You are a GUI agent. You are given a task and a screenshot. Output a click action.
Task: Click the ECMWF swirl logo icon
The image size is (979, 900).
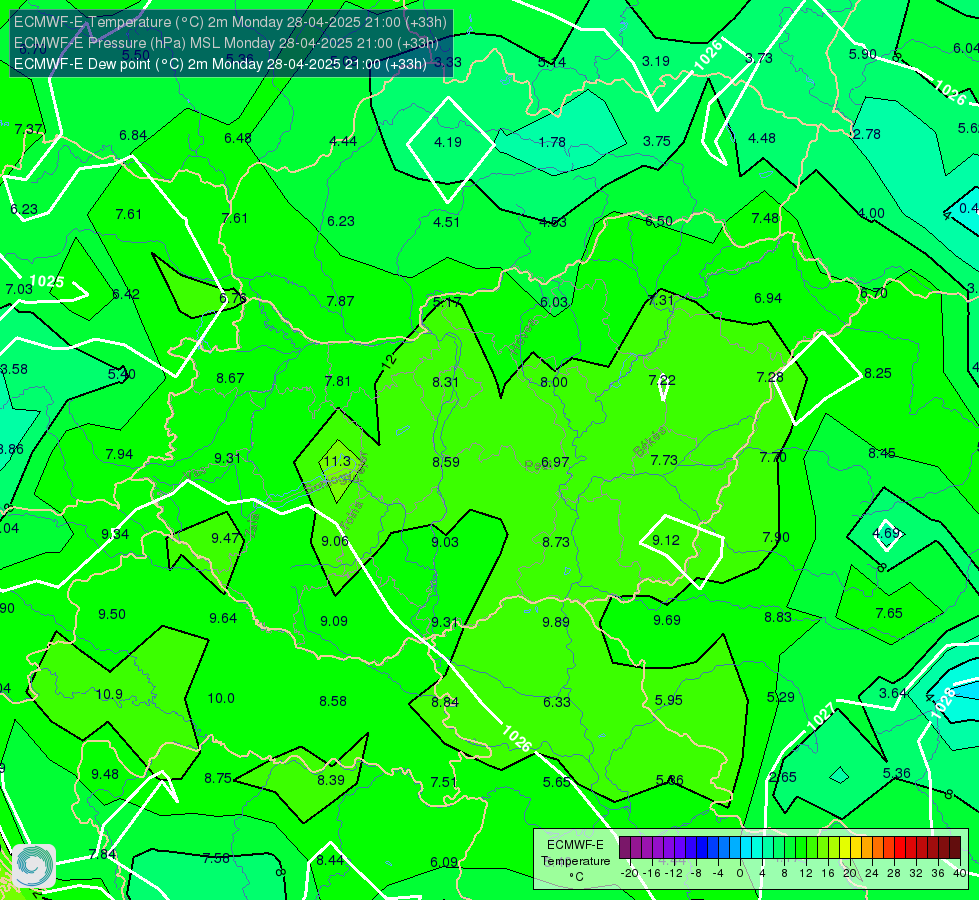(x=34, y=866)
